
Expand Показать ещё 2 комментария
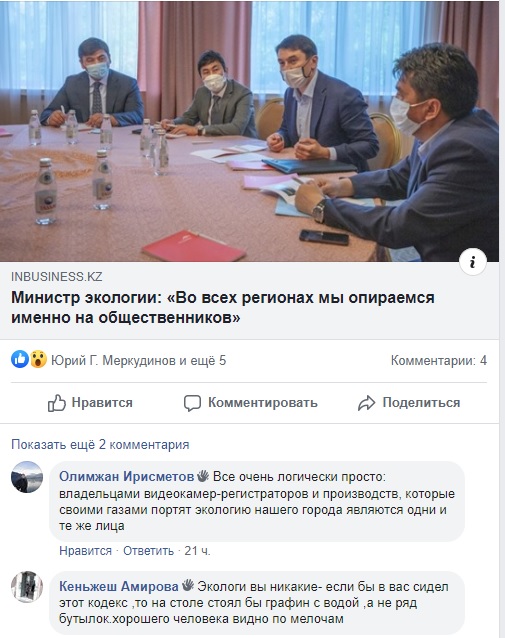(x=100, y=444)
